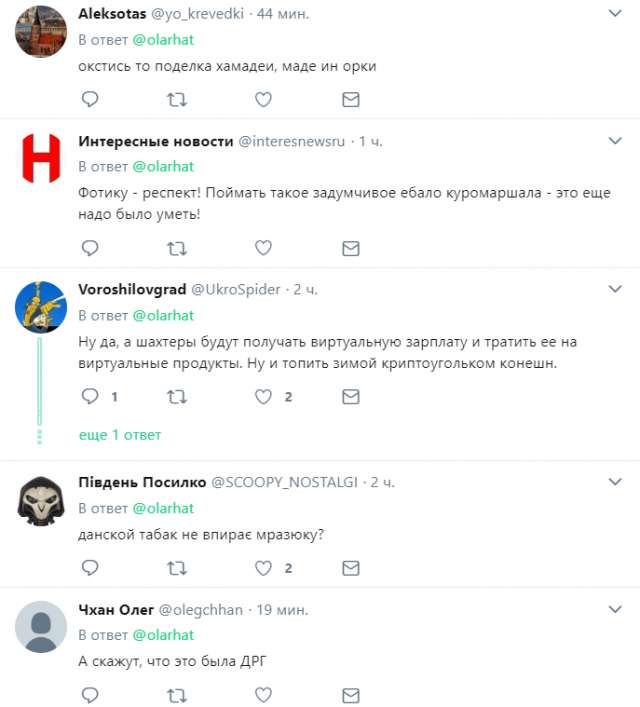Open Чхан Олег's display name profile
The image size is (640, 707).
point(113,610)
